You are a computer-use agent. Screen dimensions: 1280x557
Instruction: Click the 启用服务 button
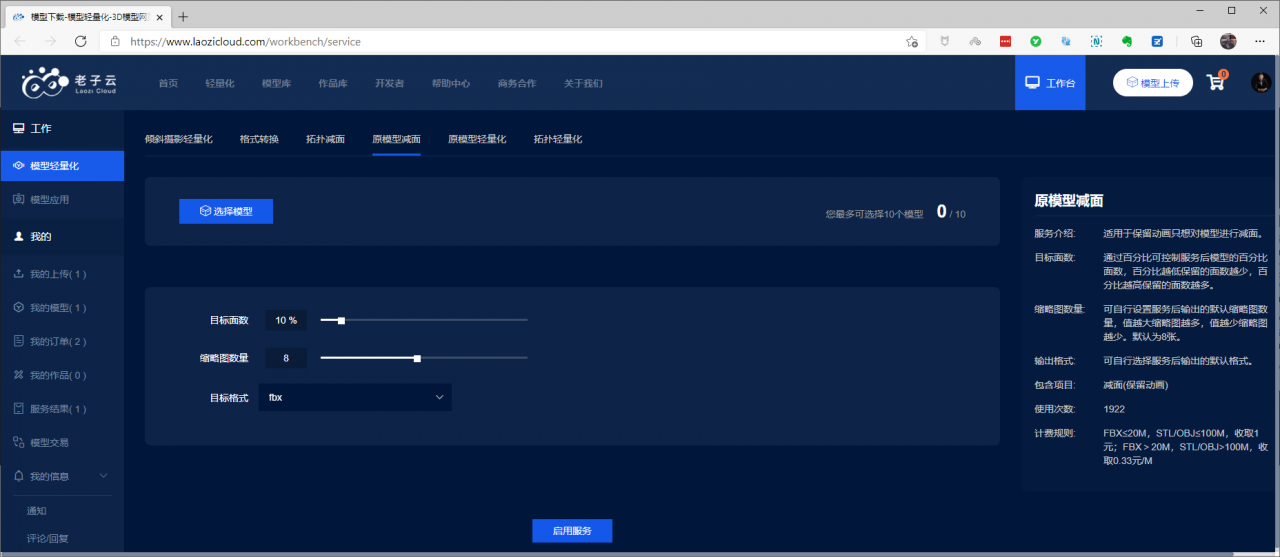click(572, 530)
